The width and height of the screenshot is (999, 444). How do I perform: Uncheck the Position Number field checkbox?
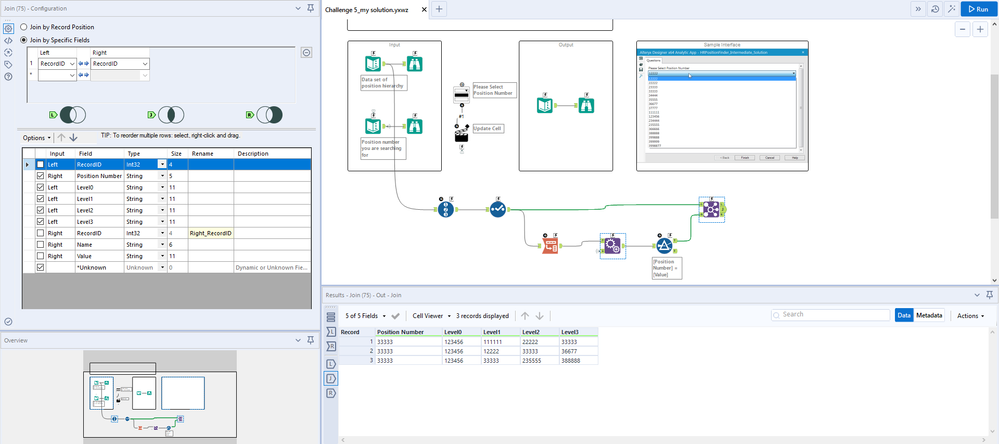pos(40,176)
